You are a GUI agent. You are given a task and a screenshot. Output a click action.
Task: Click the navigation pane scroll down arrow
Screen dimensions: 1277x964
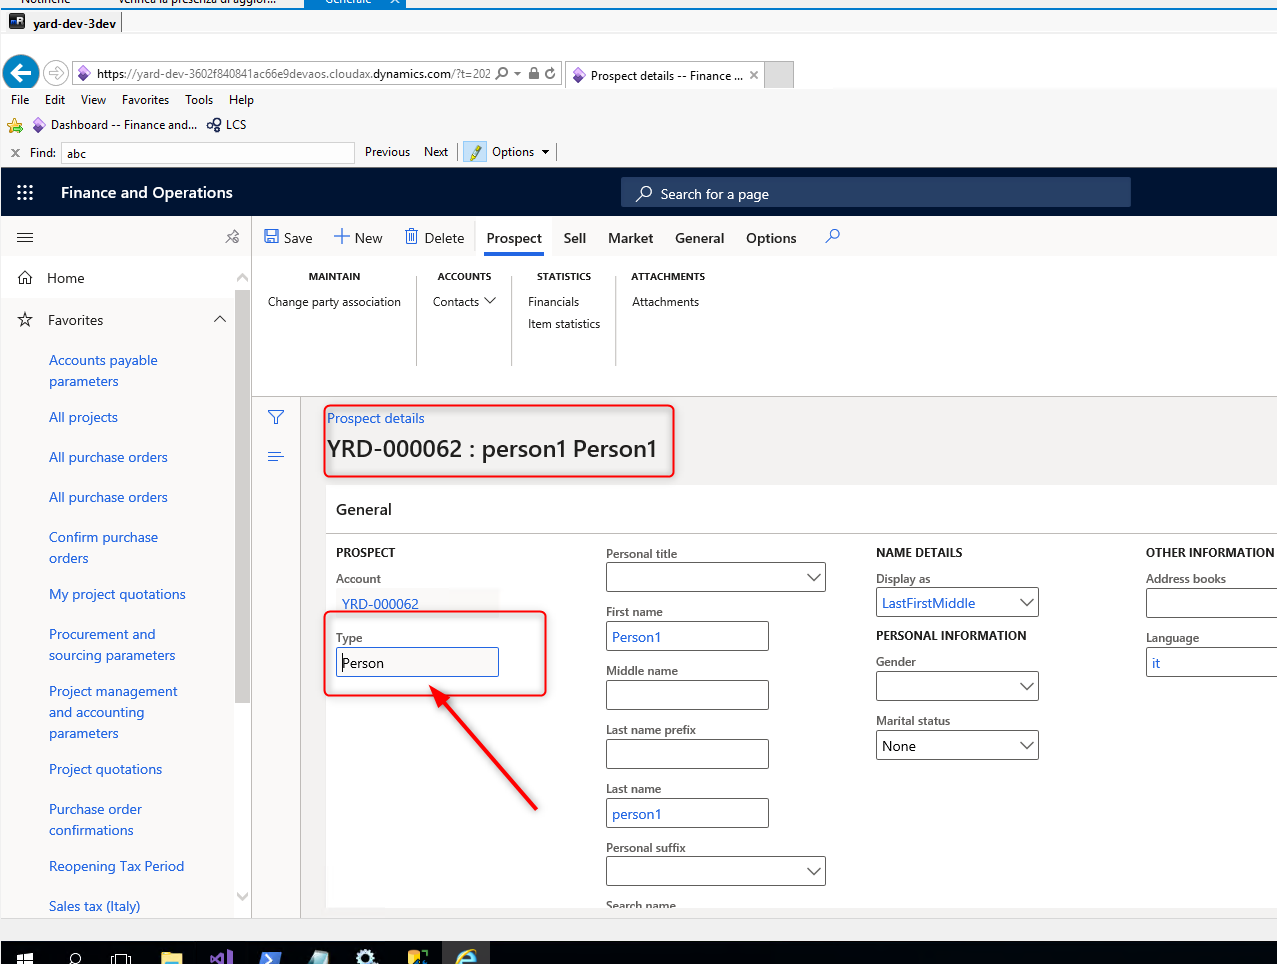coord(242,896)
